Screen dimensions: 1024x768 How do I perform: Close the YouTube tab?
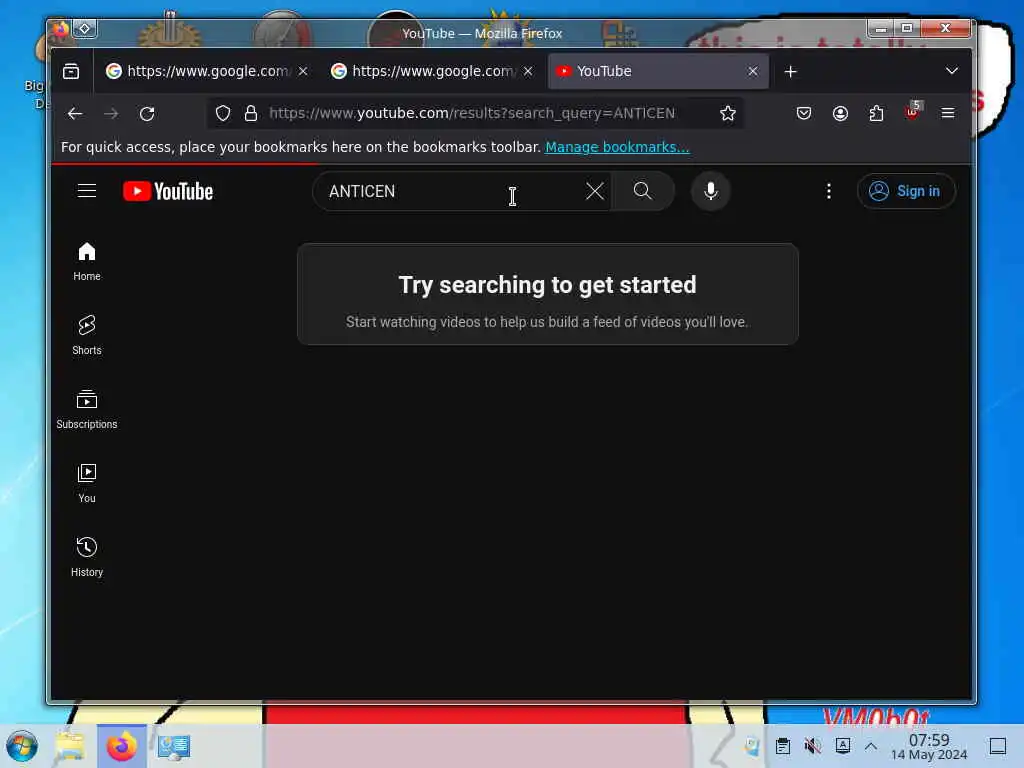pyautogui.click(x=753, y=71)
